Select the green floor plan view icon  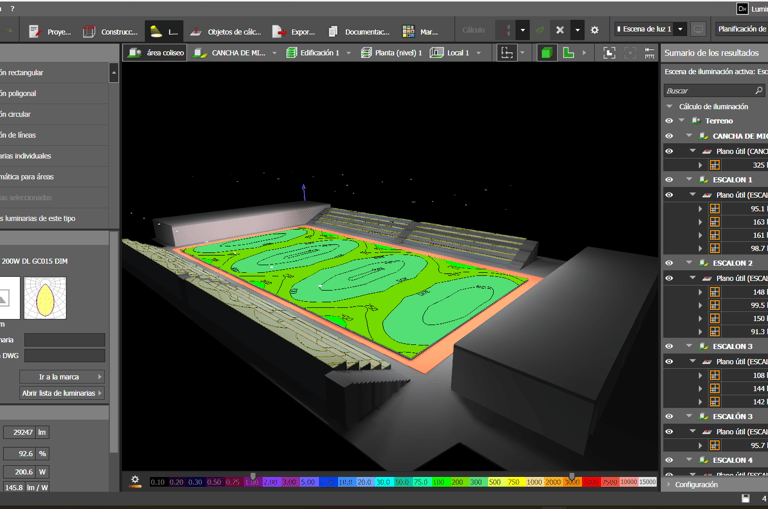pos(568,53)
